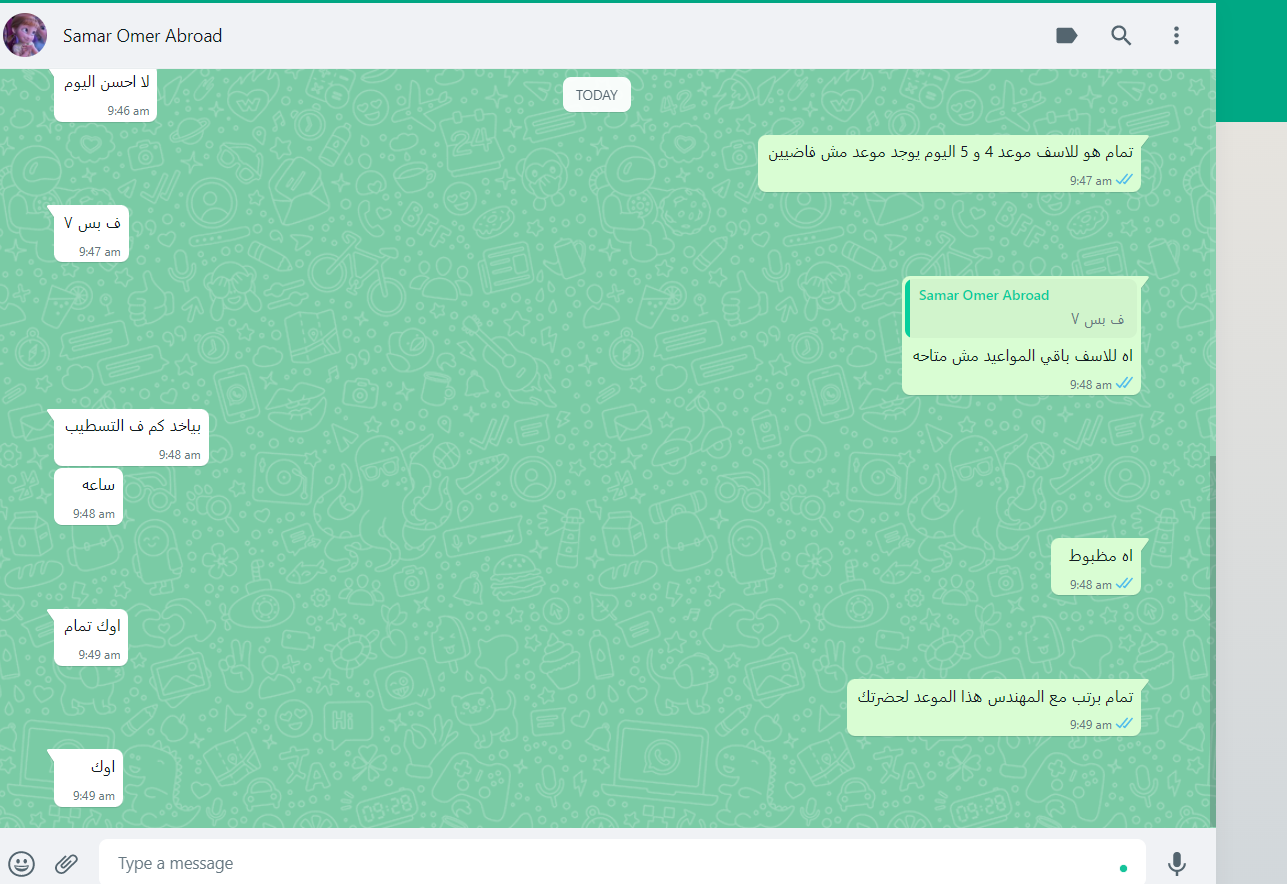Click read ticks on the 9:47 am sent message
Image resolution: width=1287 pixels, height=884 pixels.
coord(1124,180)
